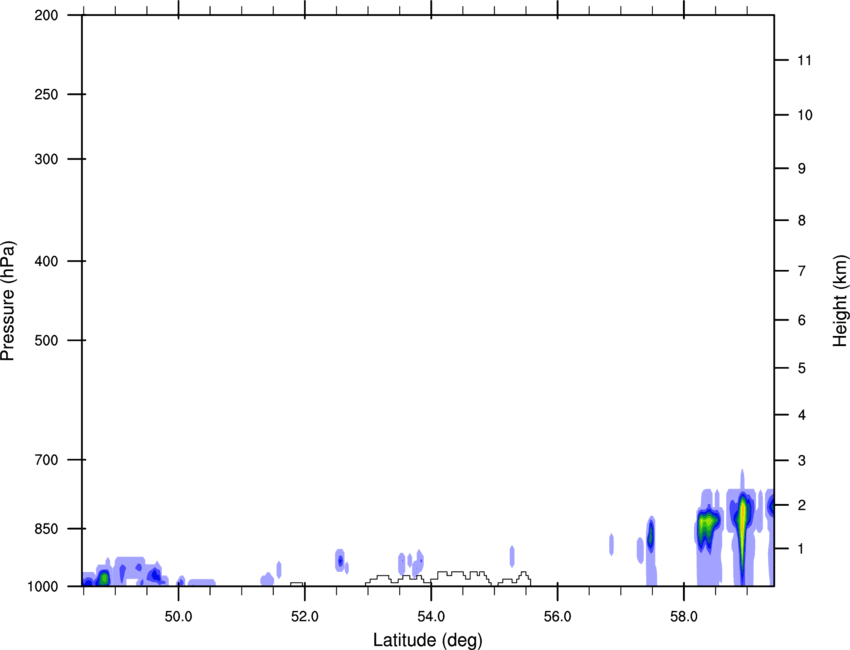
Task: Click the 5 km height label
Action: (802, 368)
